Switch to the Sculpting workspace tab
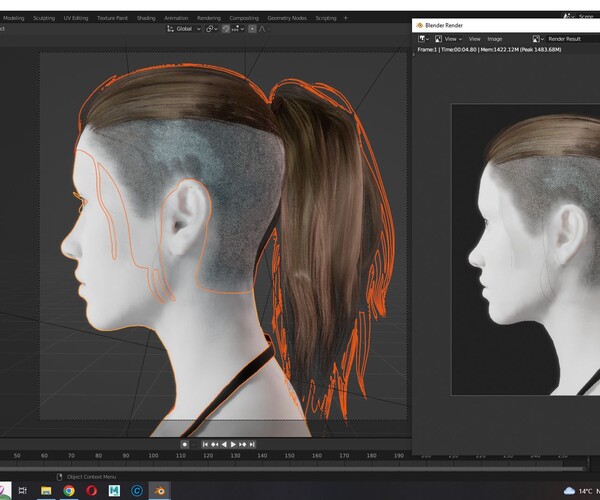 [44, 18]
